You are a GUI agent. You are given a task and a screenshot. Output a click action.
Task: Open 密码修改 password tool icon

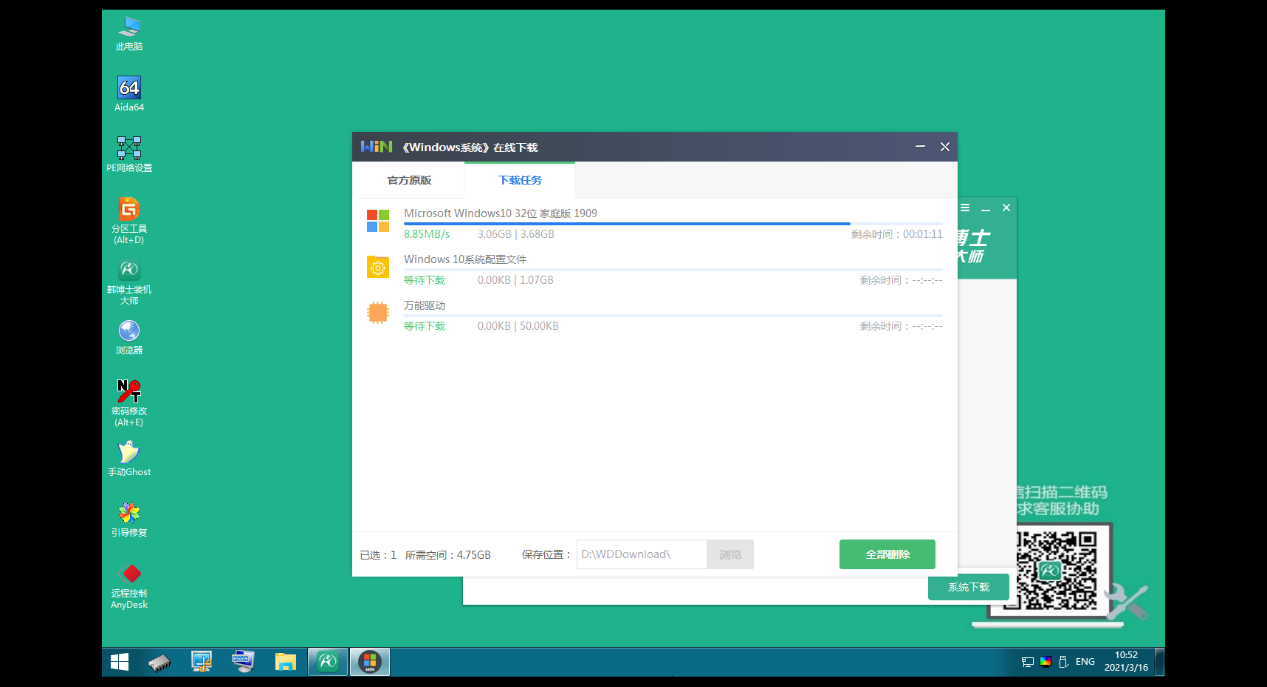129,392
